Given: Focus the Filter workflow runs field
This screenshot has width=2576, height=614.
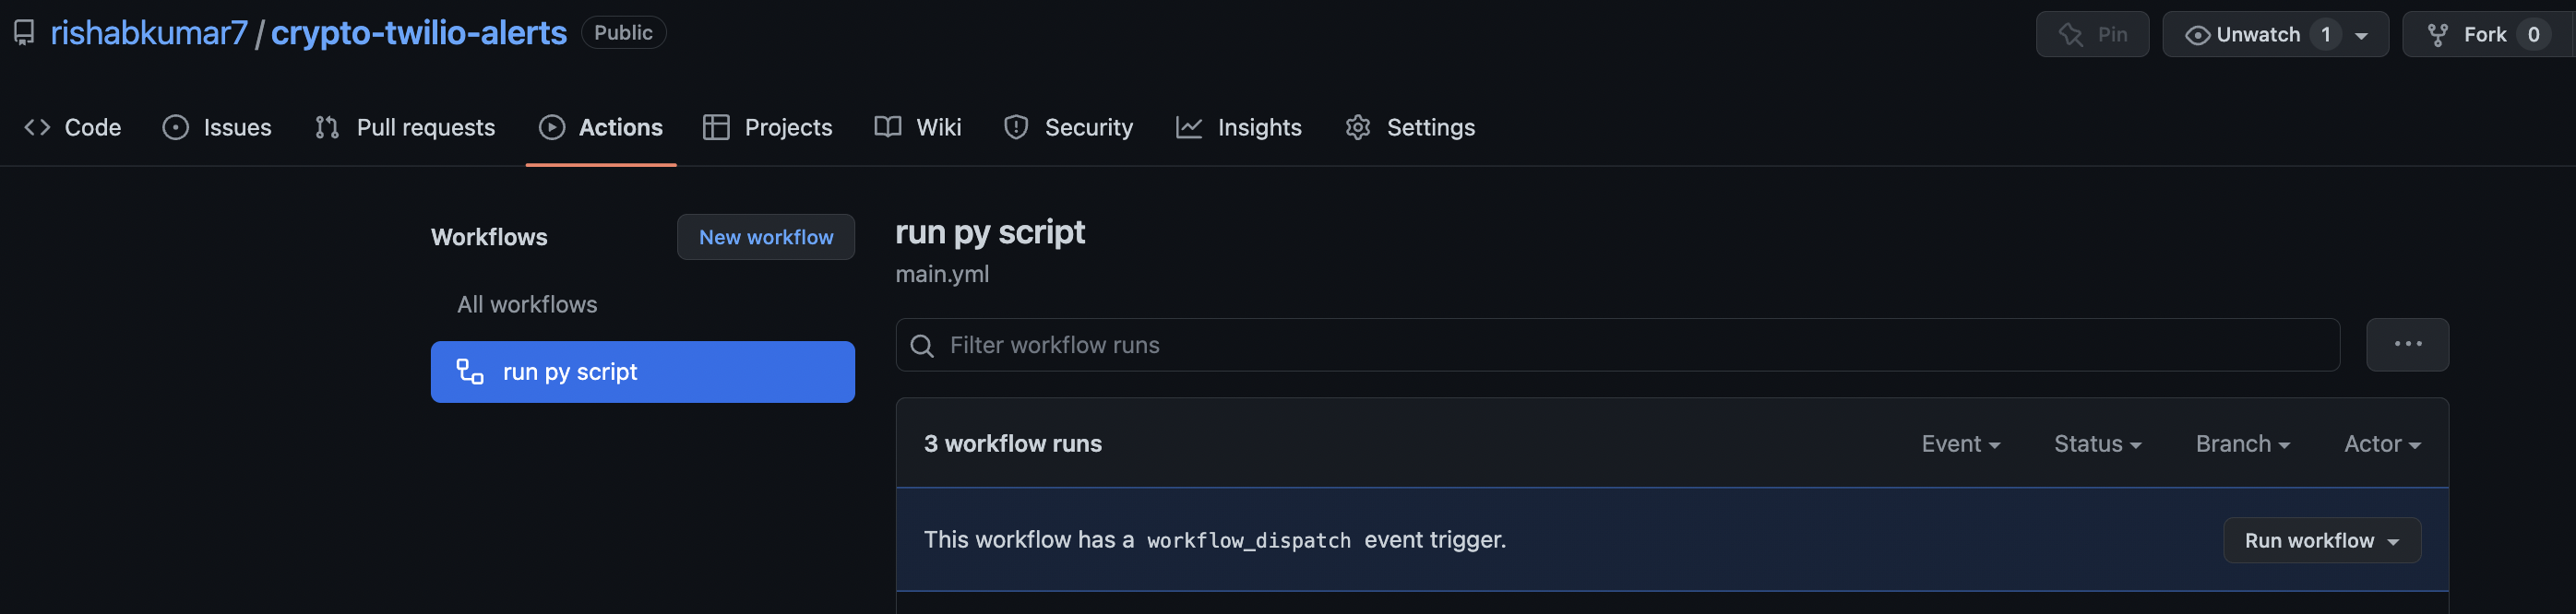Looking at the screenshot, I should [1617, 345].
